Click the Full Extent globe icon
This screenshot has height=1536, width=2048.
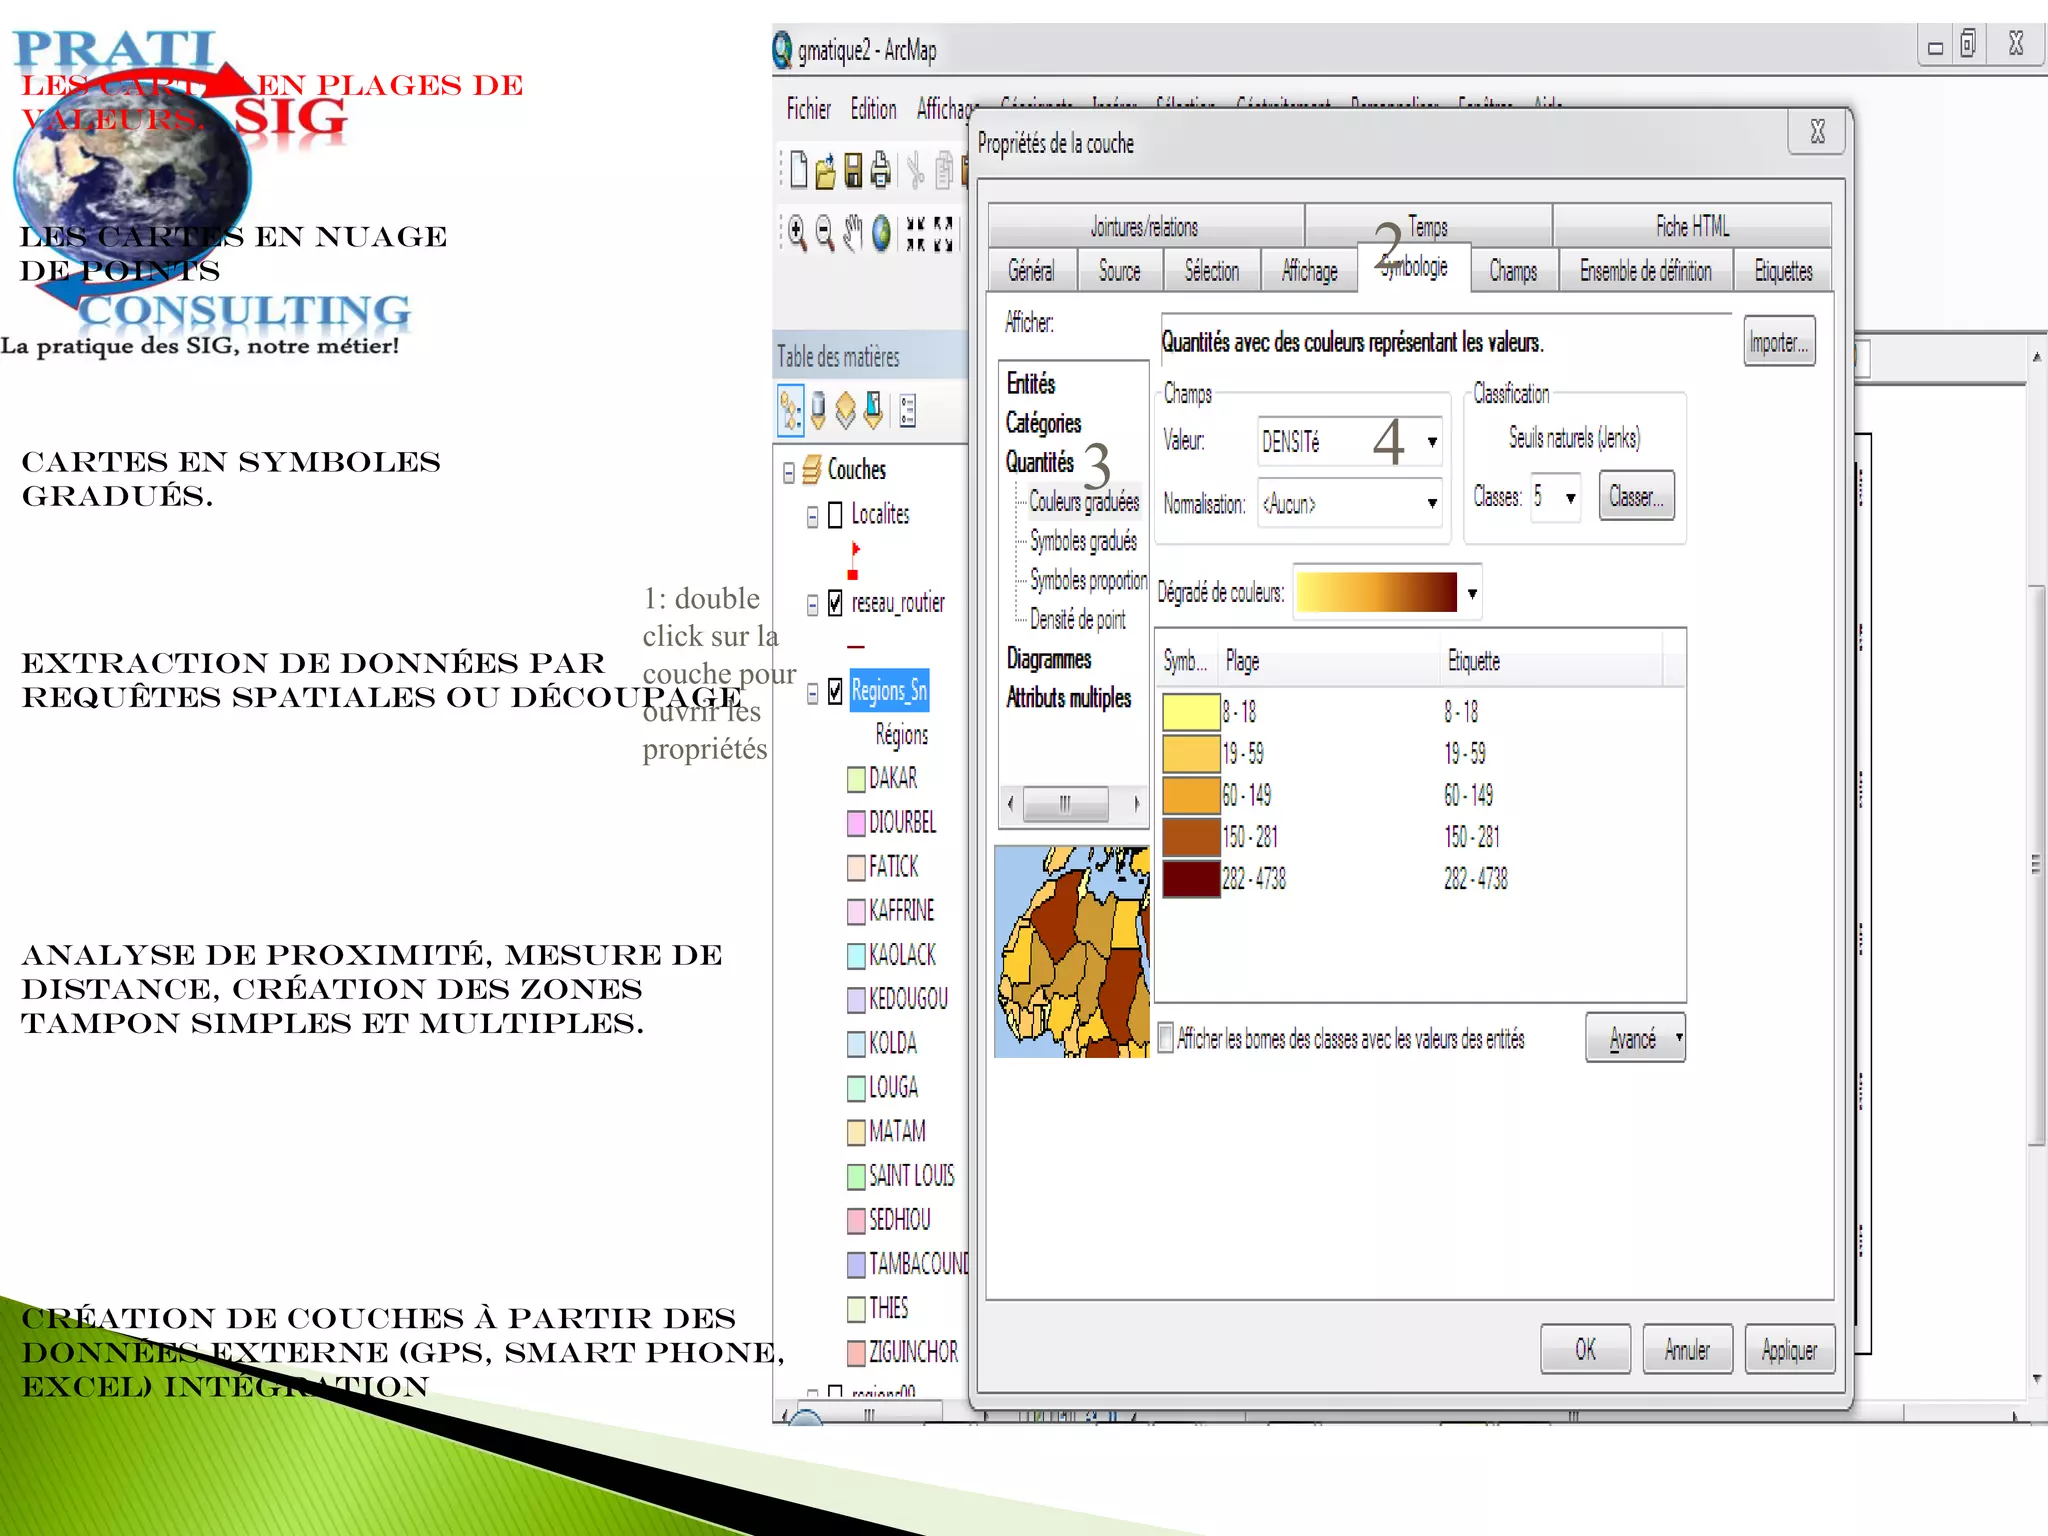(x=881, y=234)
